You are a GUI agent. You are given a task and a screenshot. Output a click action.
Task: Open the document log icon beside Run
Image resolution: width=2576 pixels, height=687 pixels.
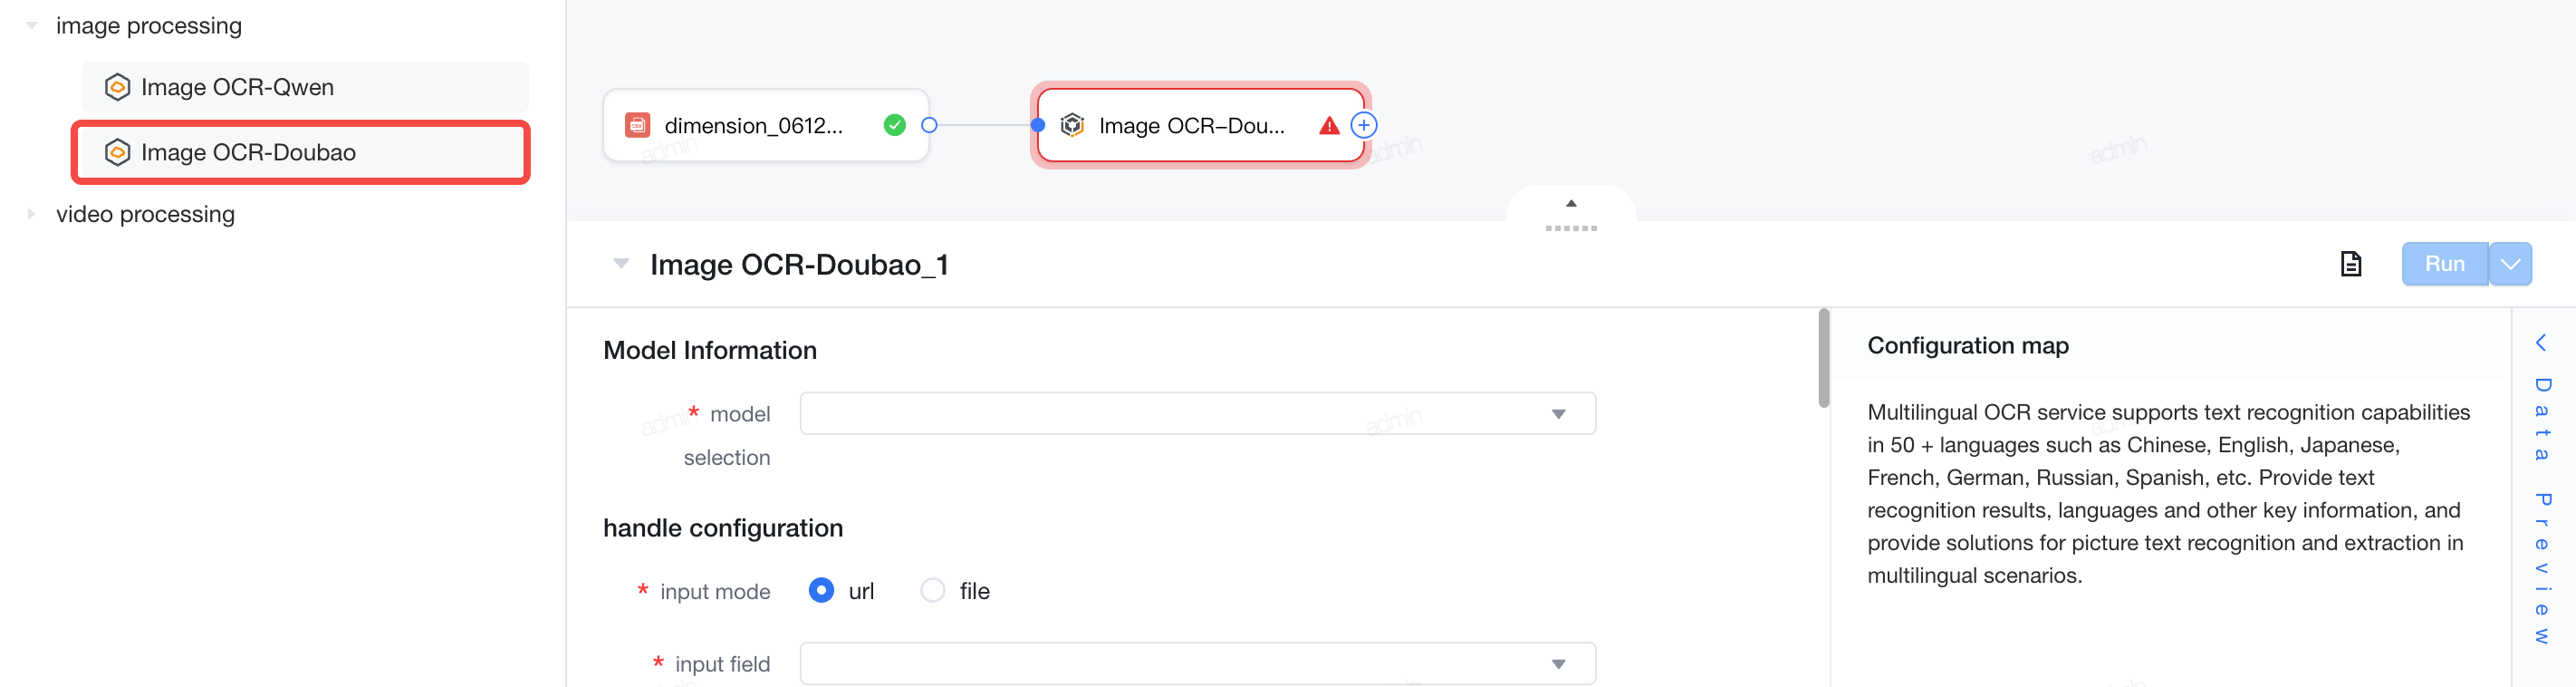coord(2350,264)
